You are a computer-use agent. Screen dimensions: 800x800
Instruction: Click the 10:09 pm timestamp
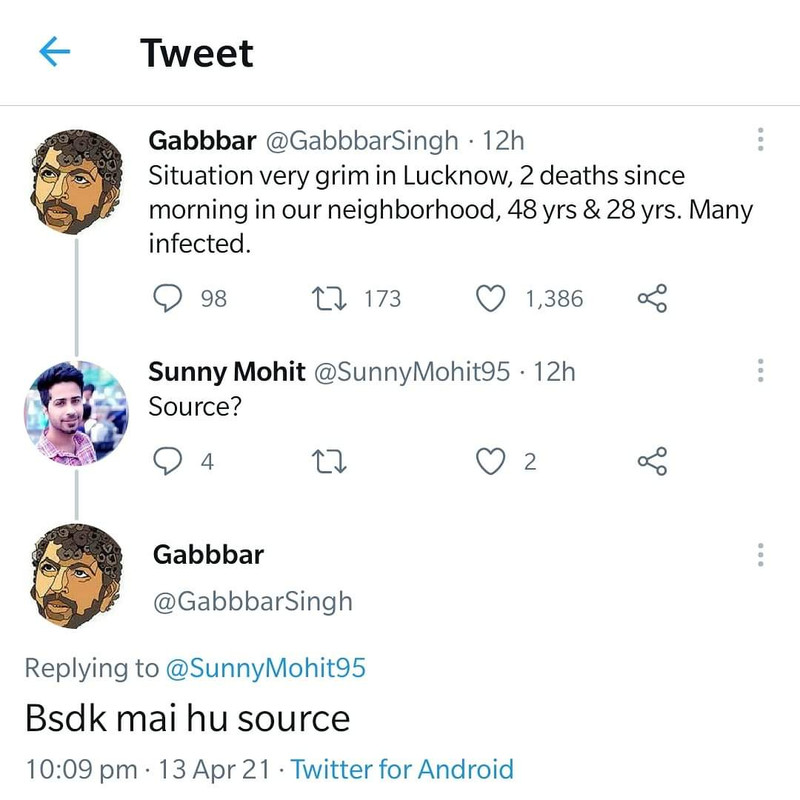81,769
